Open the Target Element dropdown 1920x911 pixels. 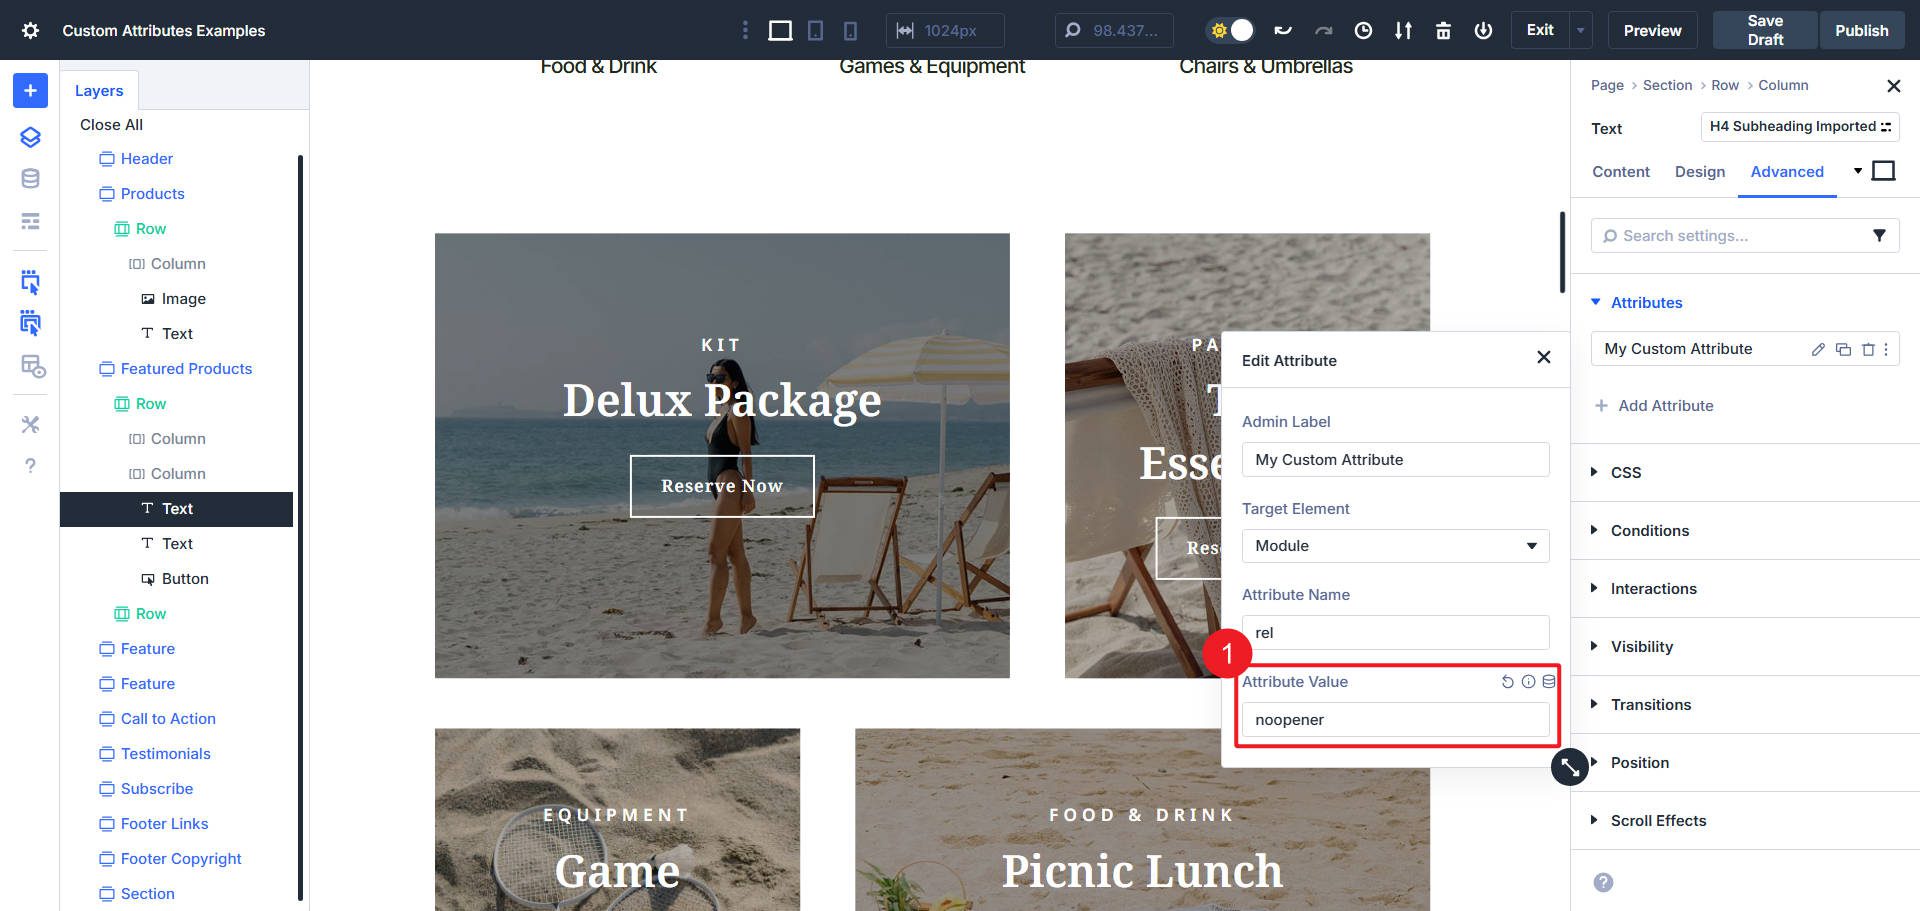point(1395,546)
